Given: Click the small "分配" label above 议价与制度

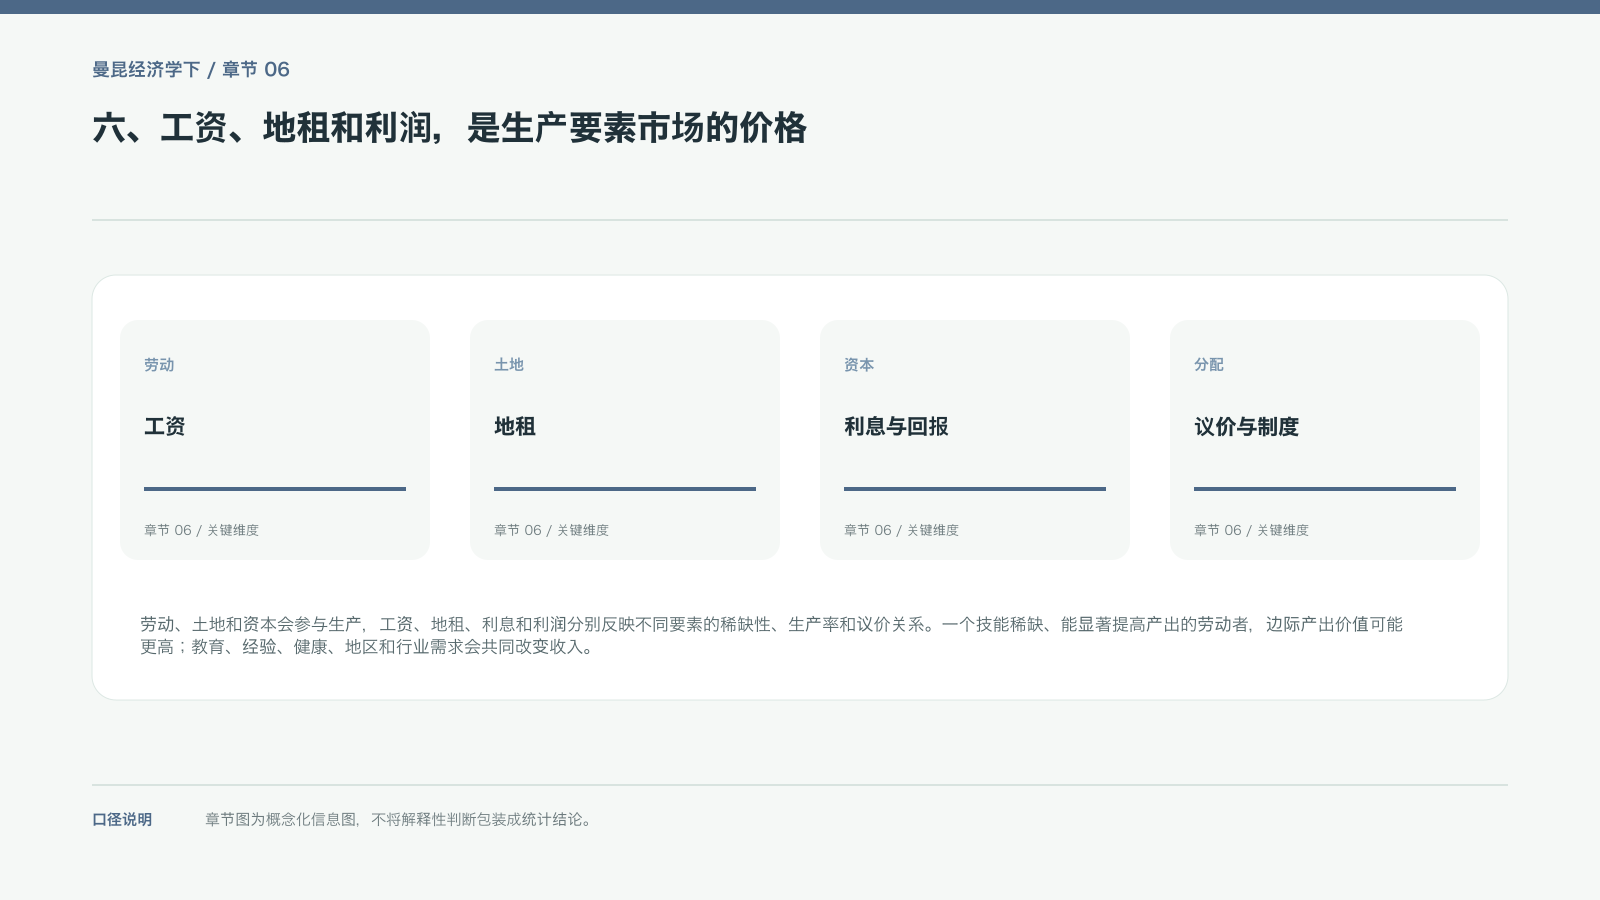Looking at the screenshot, I should pos(1209,365).
